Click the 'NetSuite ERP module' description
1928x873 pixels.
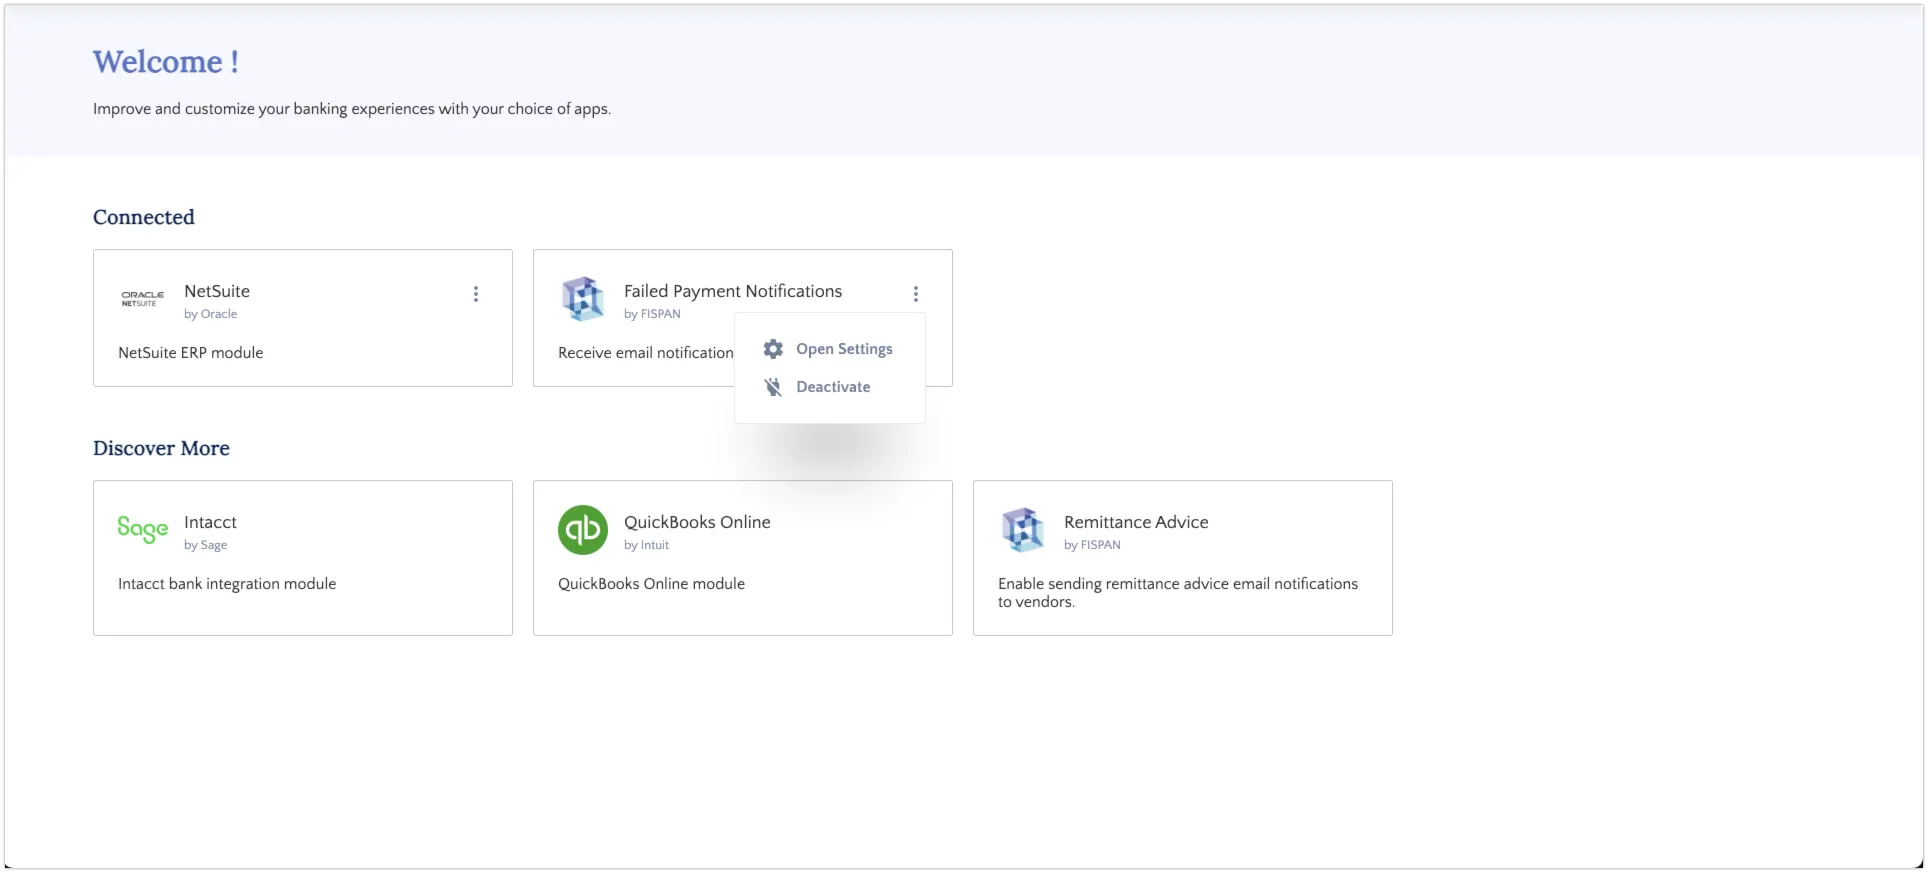click(191, 353)
